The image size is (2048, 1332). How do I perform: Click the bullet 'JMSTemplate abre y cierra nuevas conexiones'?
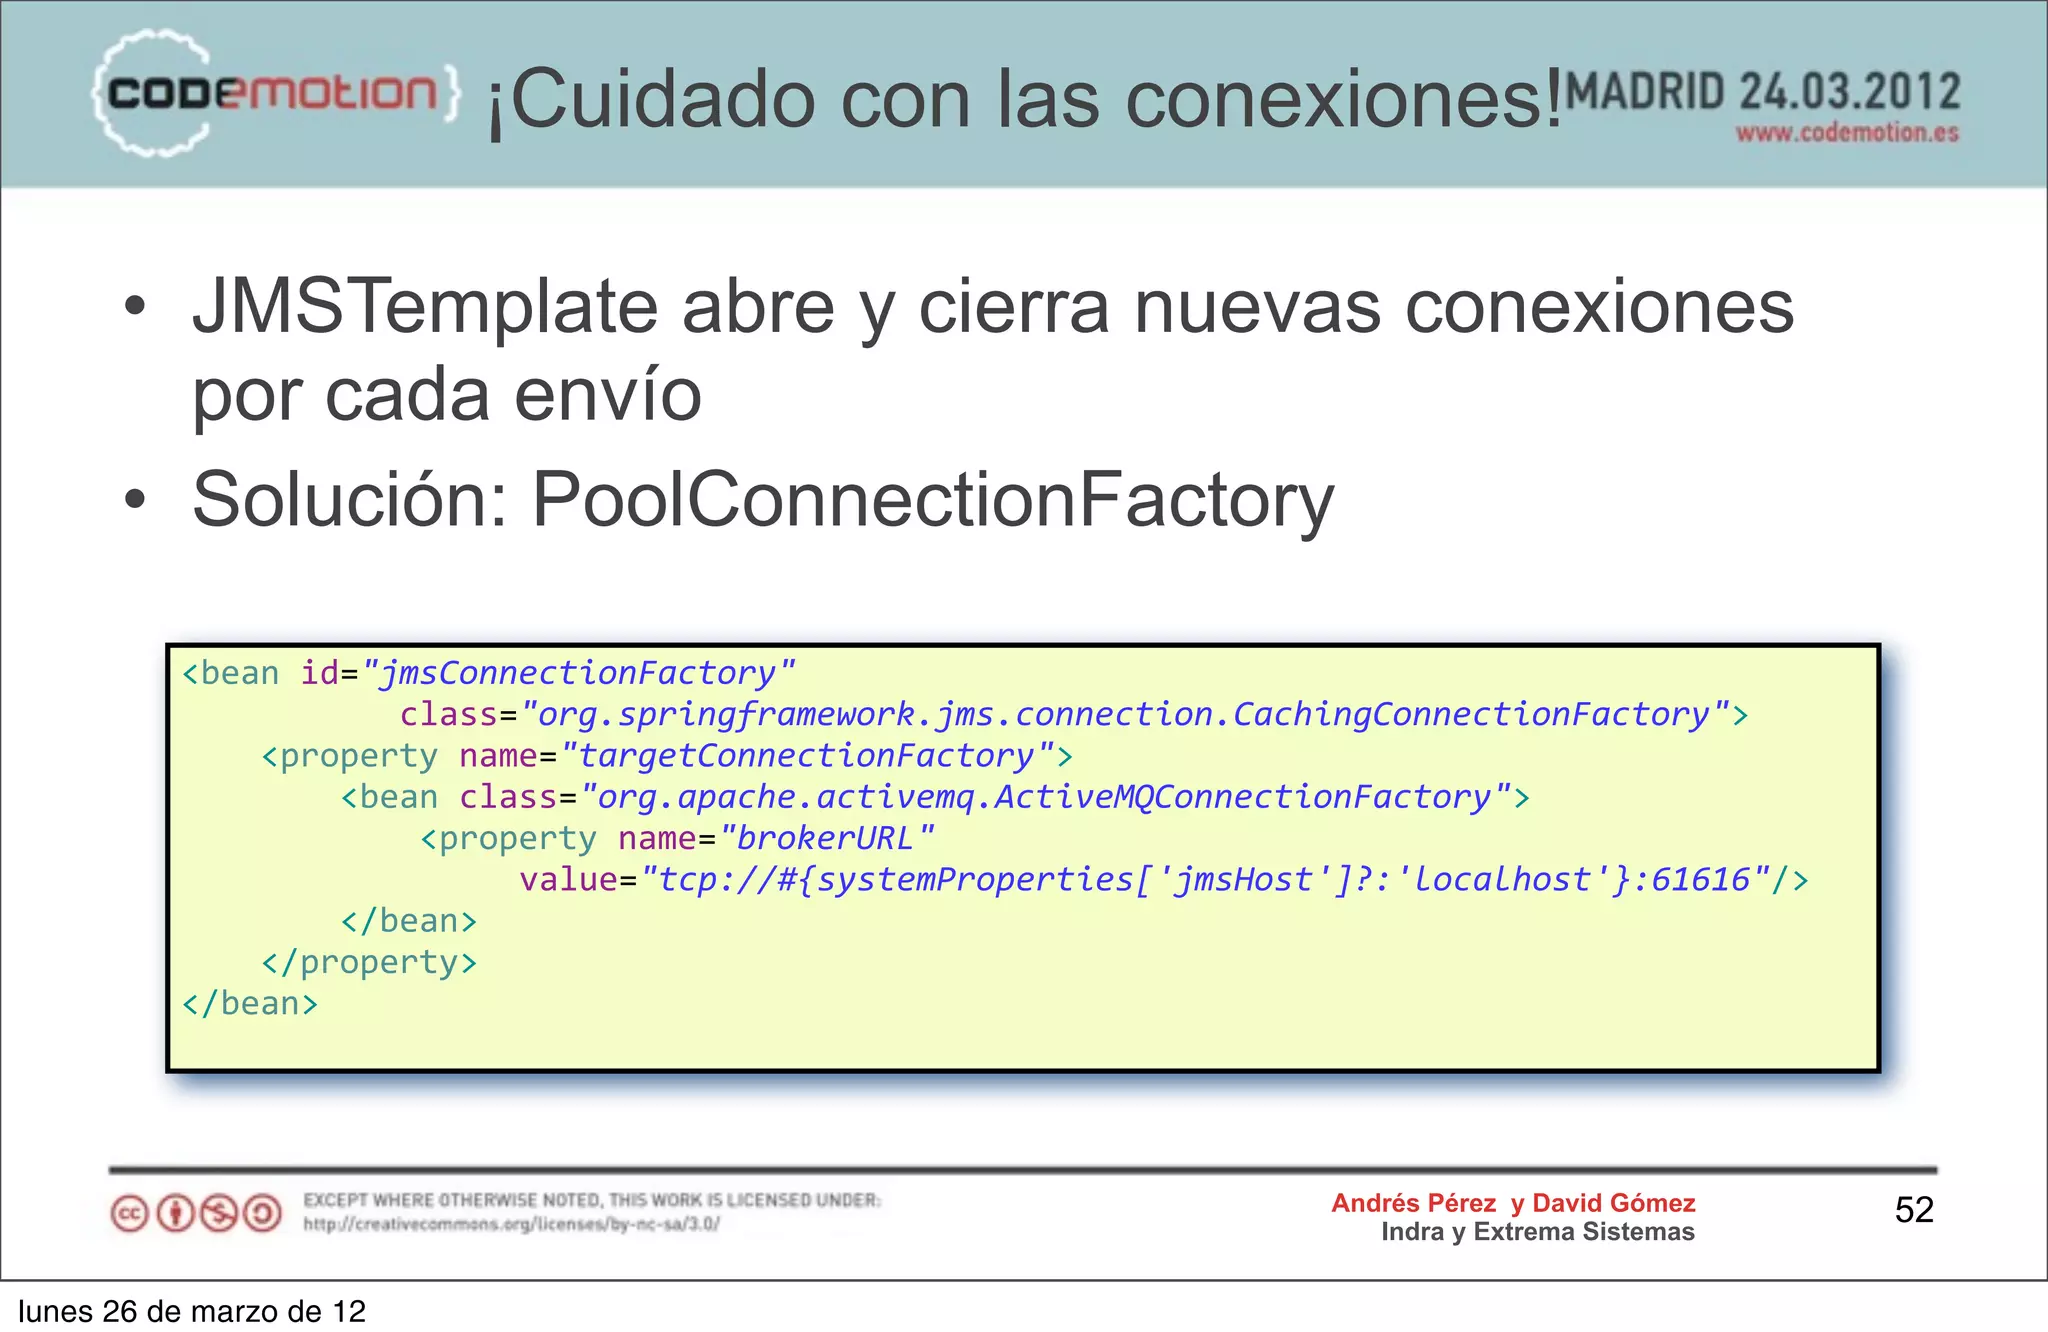click(x=993, y=309)
